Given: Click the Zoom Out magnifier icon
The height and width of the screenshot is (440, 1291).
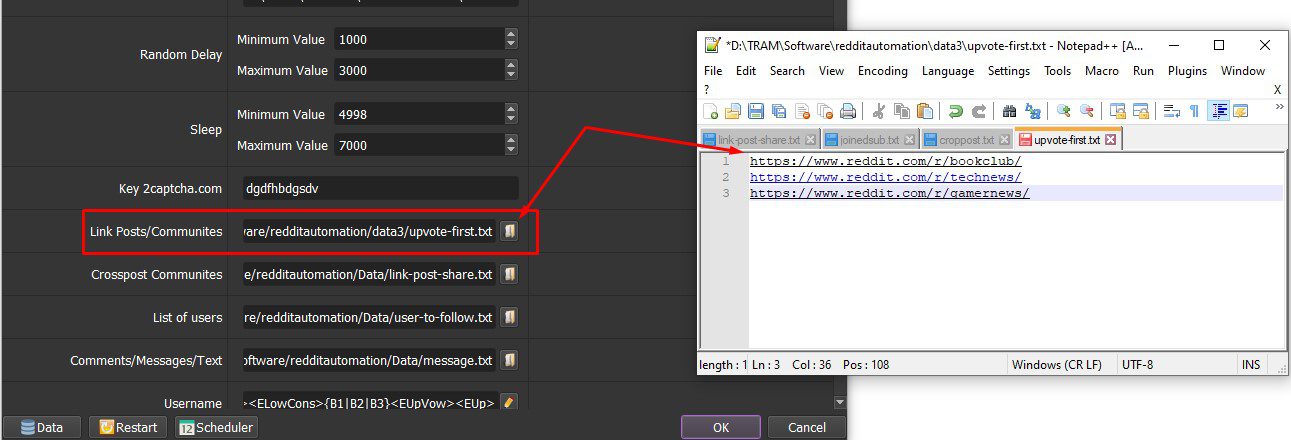Looking at the screenshot, I should point(1087,111).
